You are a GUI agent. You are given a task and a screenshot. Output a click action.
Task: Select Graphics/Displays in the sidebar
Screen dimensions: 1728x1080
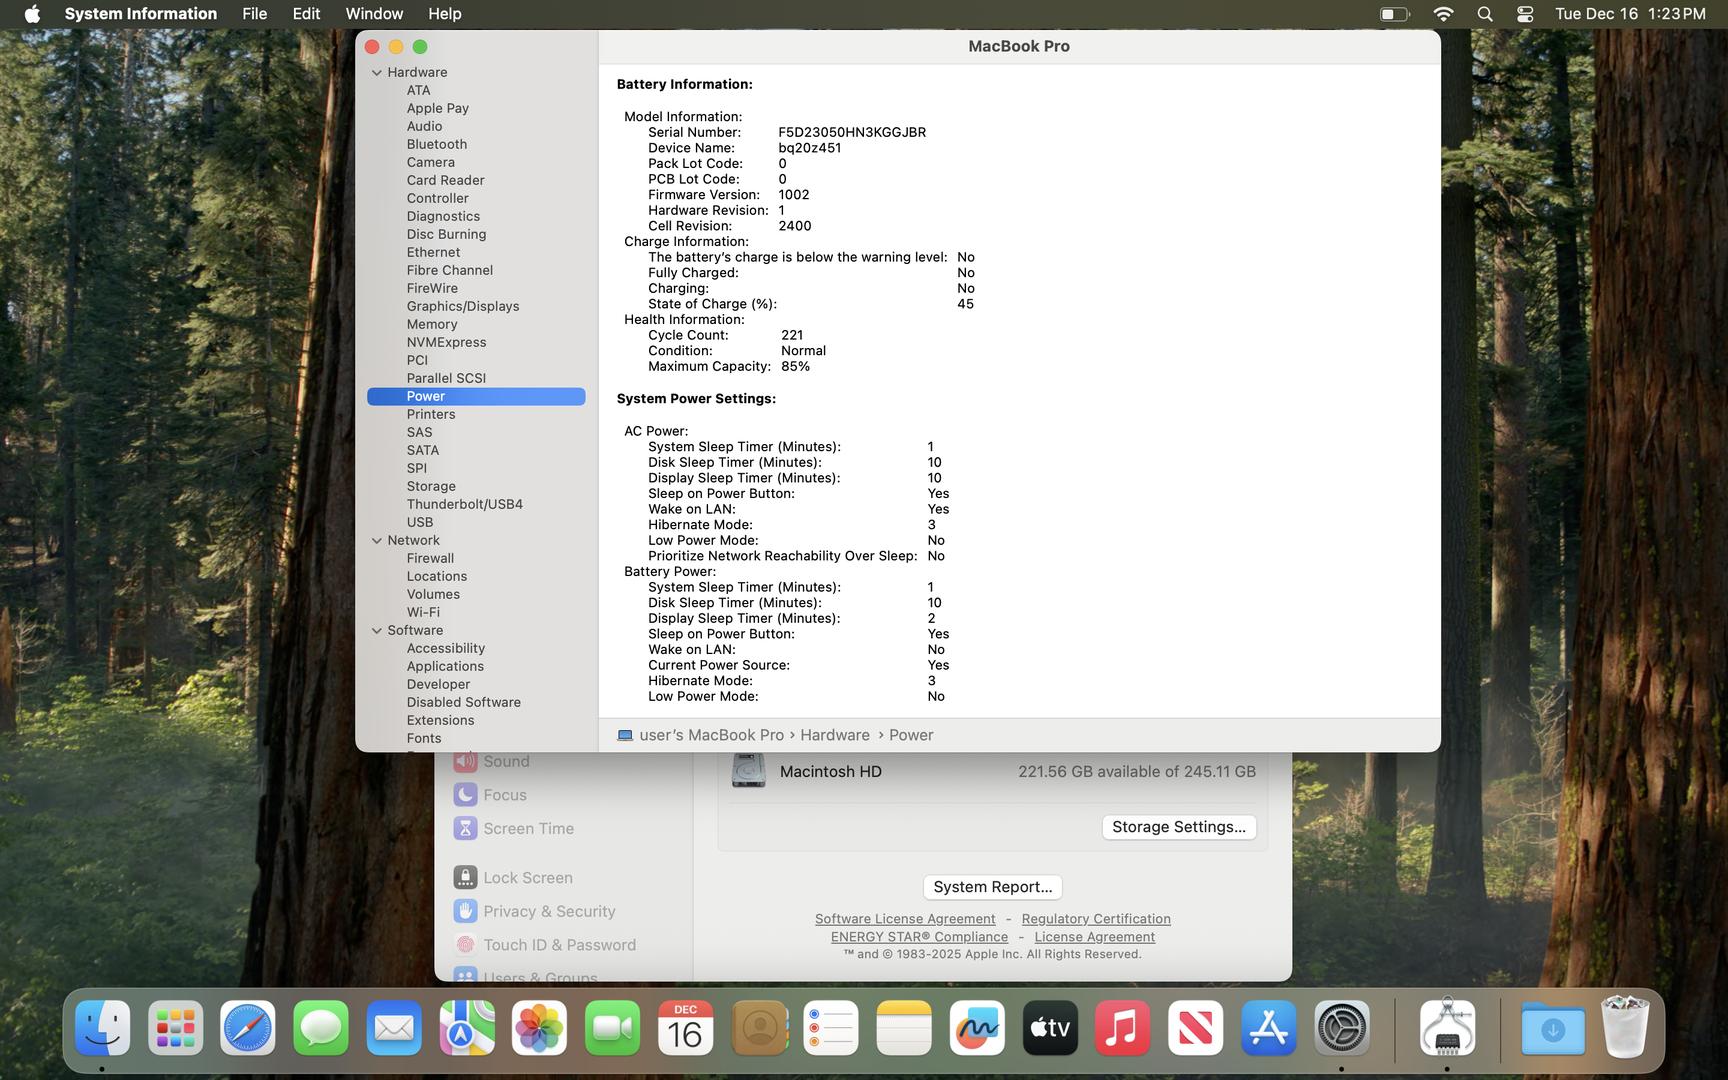[462, 306]
